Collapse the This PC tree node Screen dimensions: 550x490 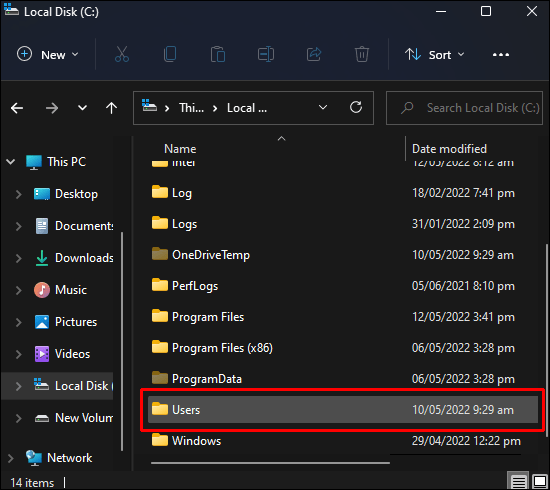coord(11,162)
